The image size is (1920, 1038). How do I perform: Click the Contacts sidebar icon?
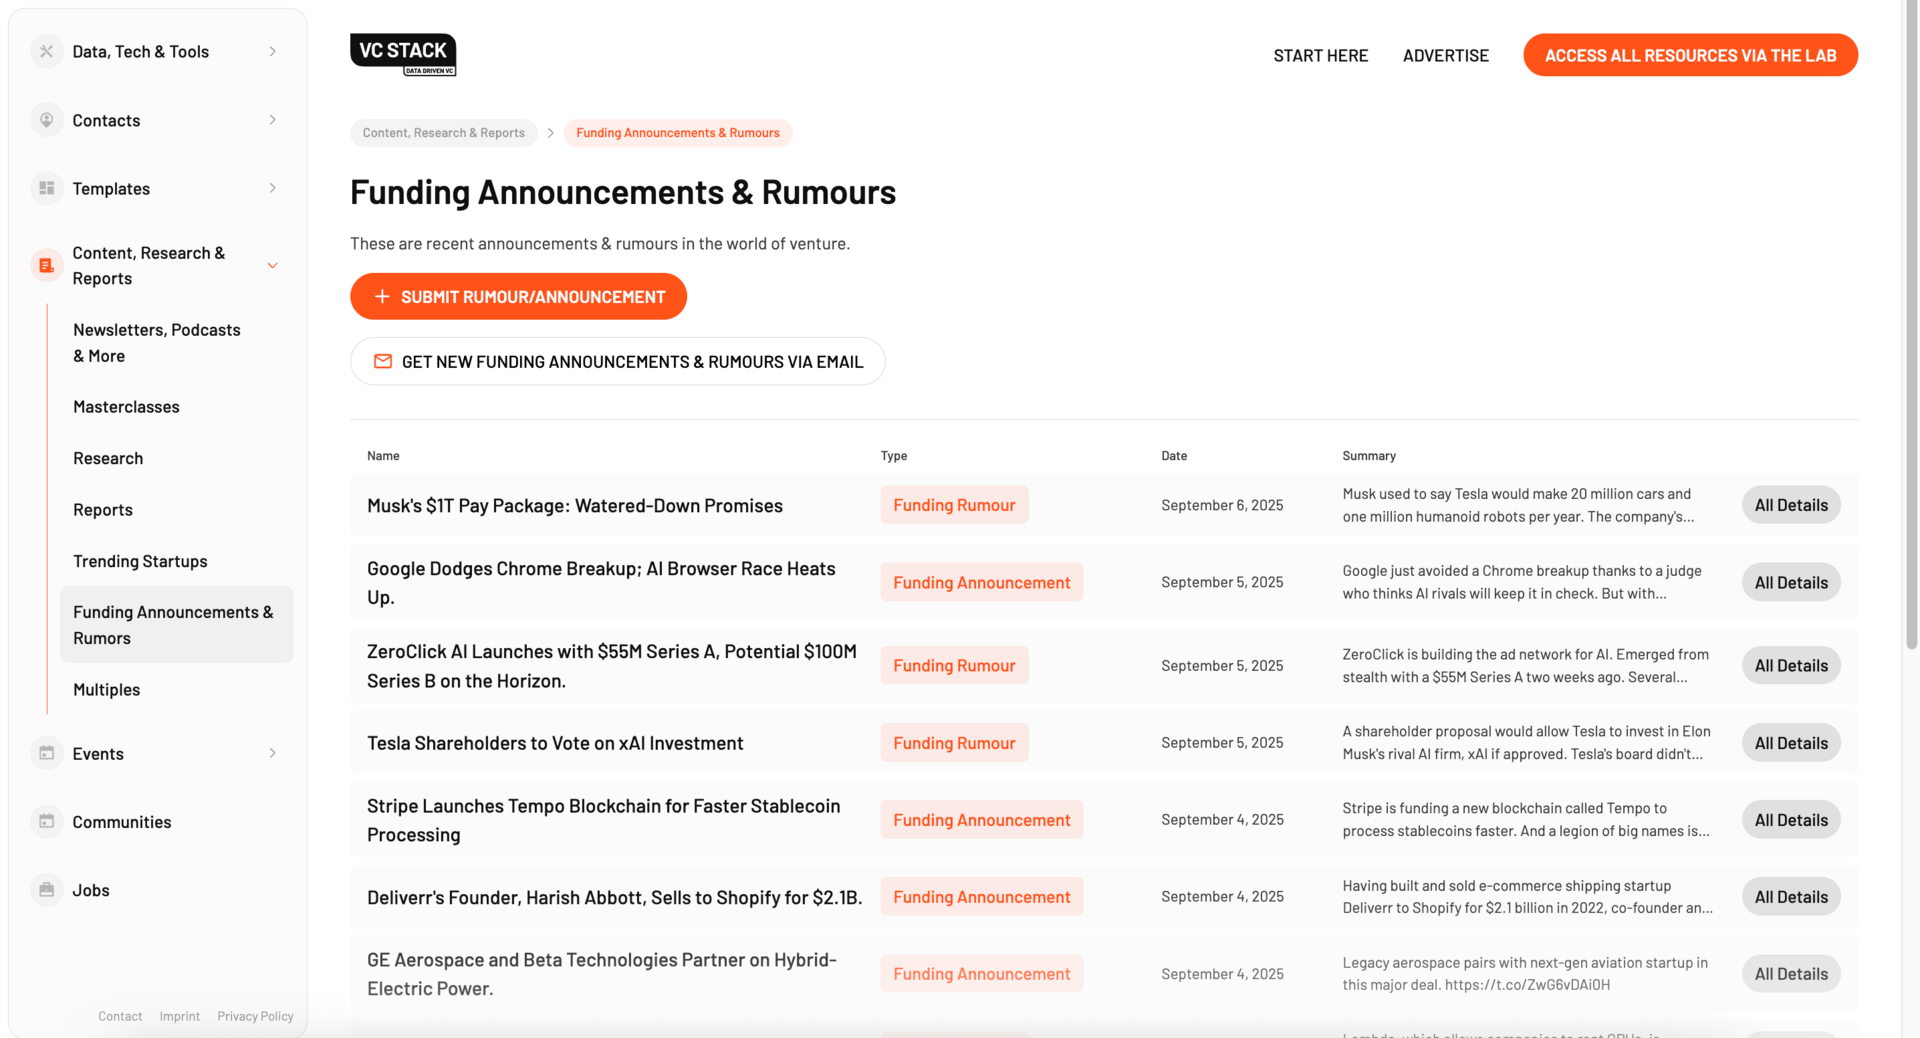click(46, 120)
